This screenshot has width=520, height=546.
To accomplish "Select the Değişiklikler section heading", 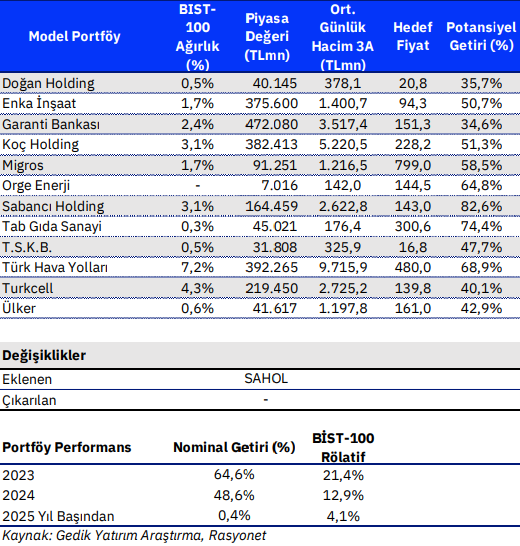I will pos(44,356).
